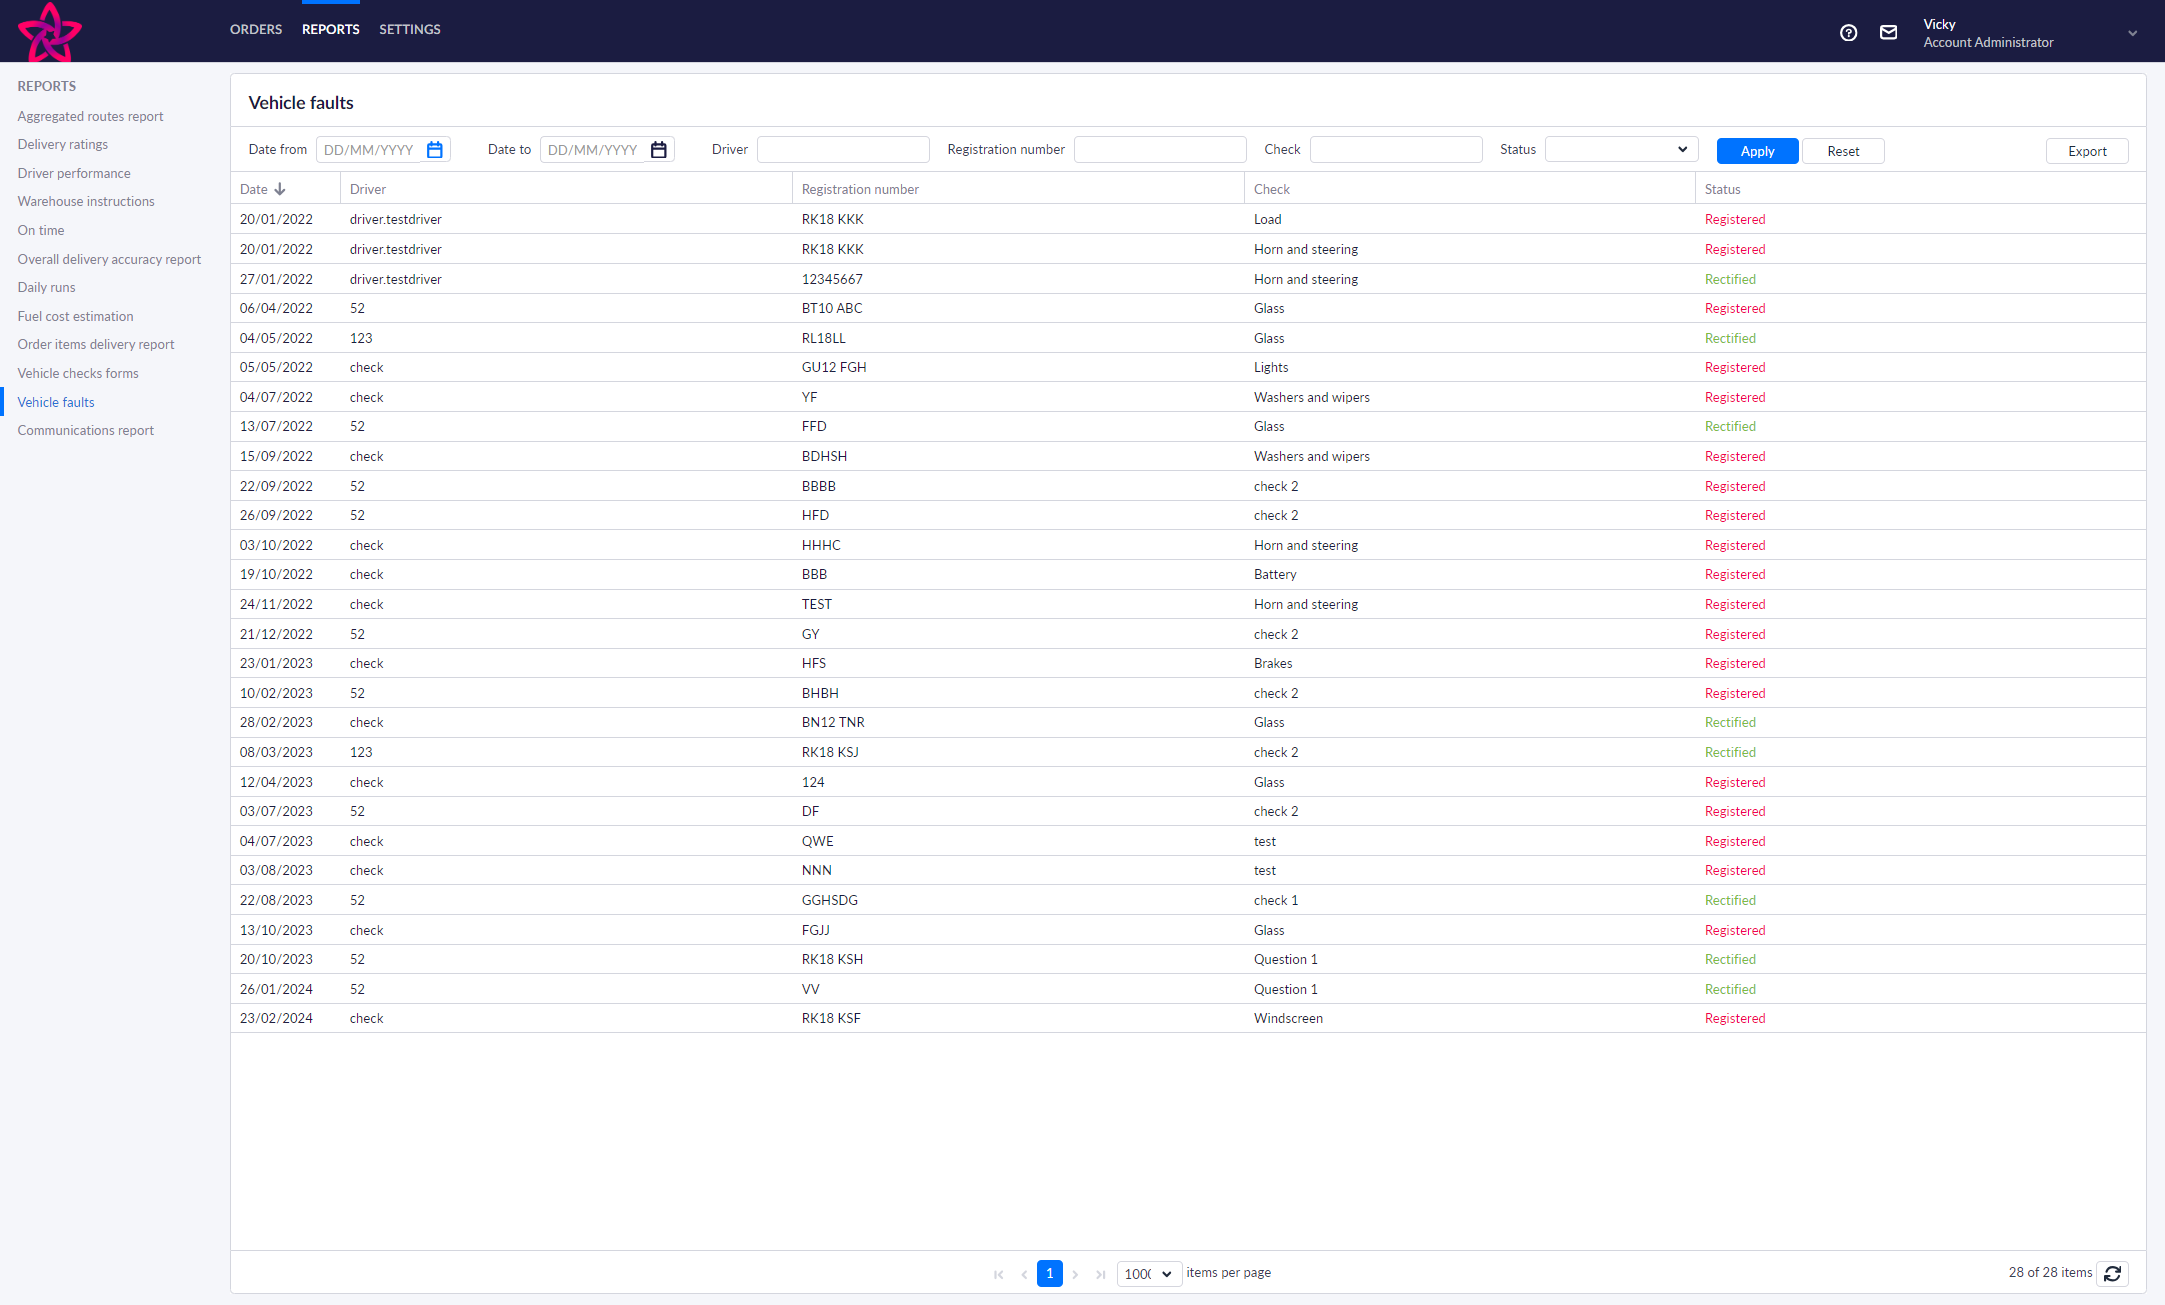The image size is (2165, 1305).
Task: Go to next page arrow
Action: (x=1075, y=1274)
